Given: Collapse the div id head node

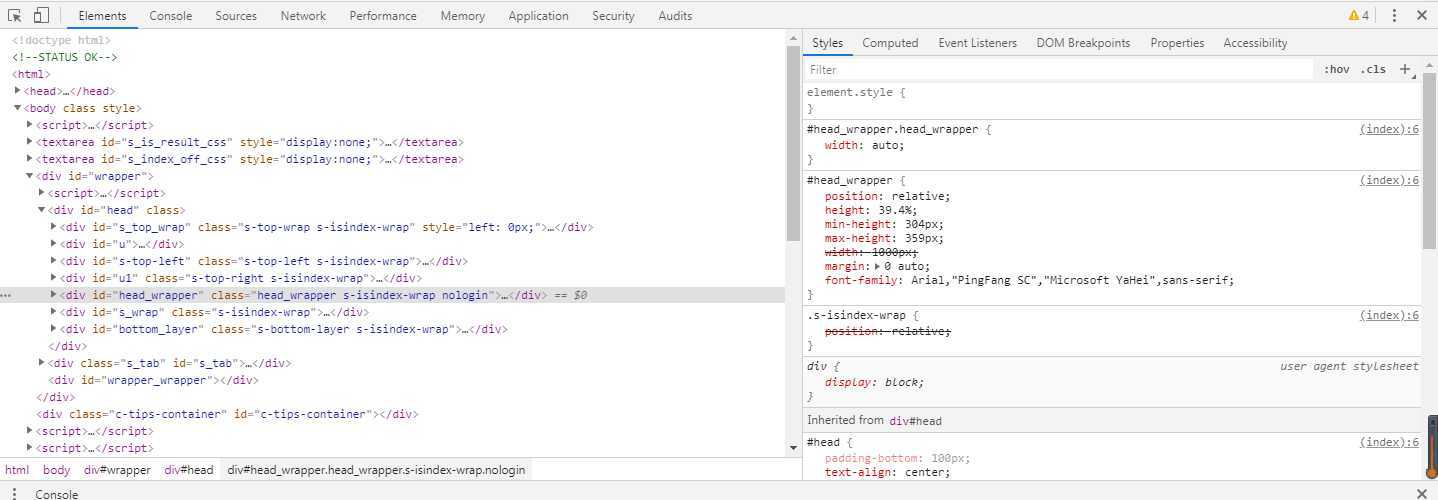Looking at the screenshot, I should tap(42, 210).
